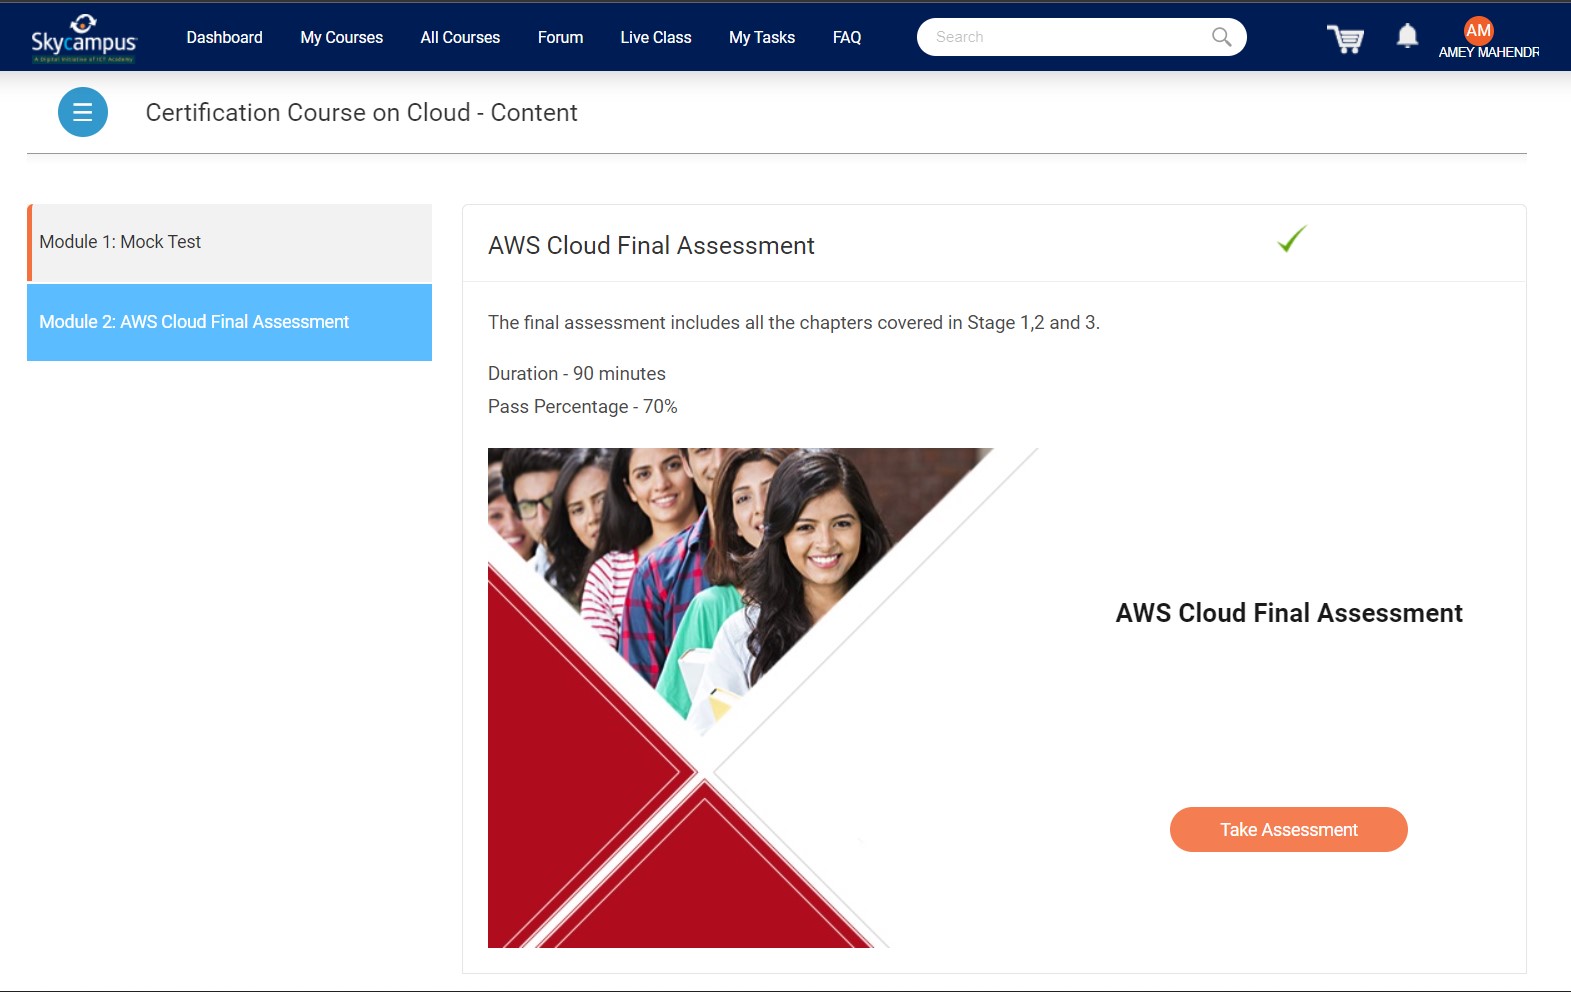Click the final assessment description sentence
The image size is (1571, 992).
[x=794, y=322]
